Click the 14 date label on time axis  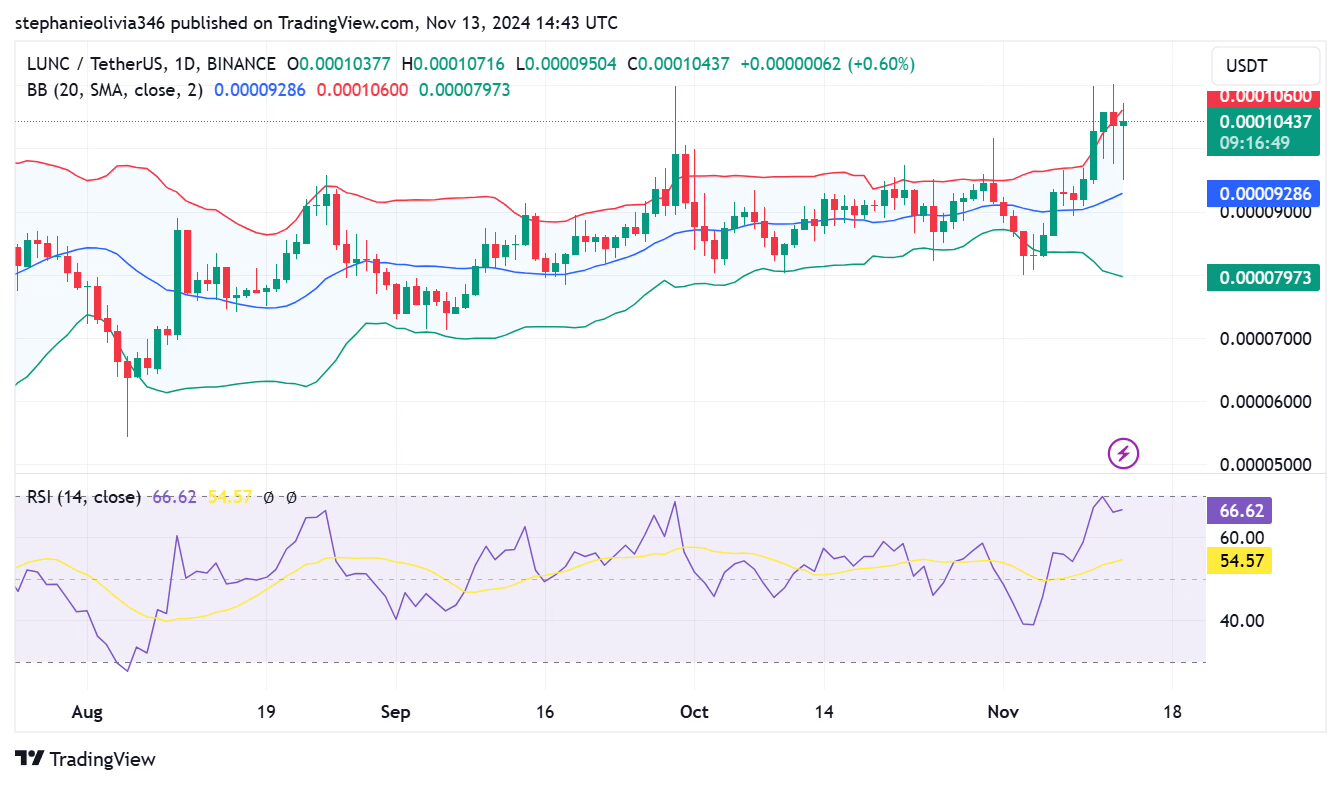823,712
